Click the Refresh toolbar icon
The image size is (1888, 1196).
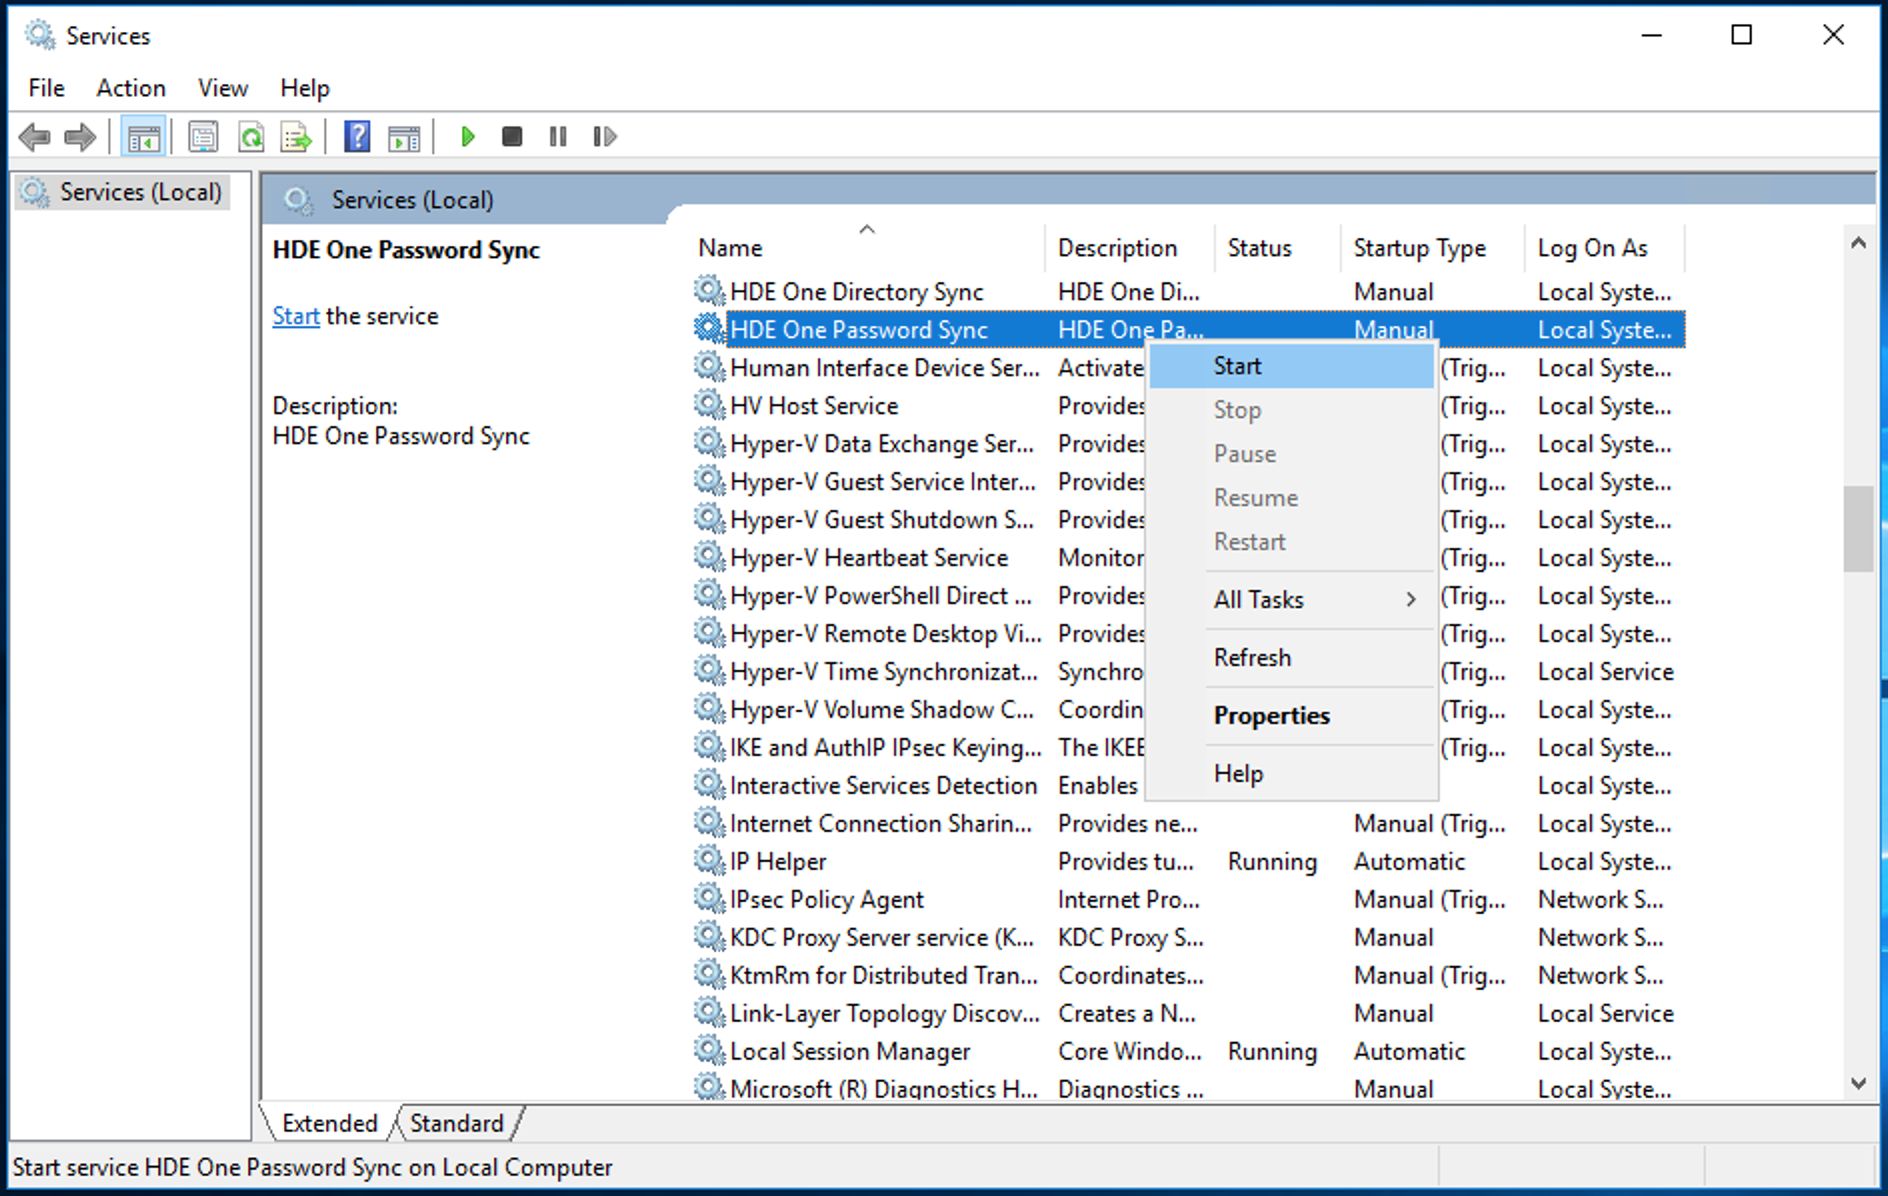(x=250, y=137)
